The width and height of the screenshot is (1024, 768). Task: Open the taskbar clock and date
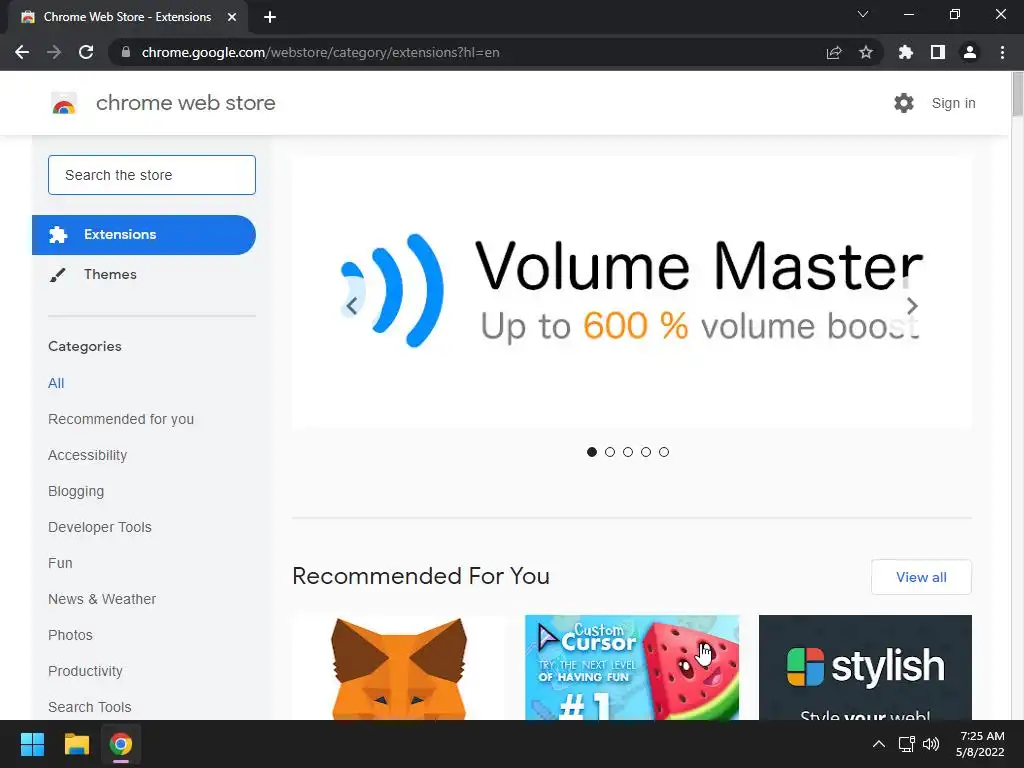[981, 744]
